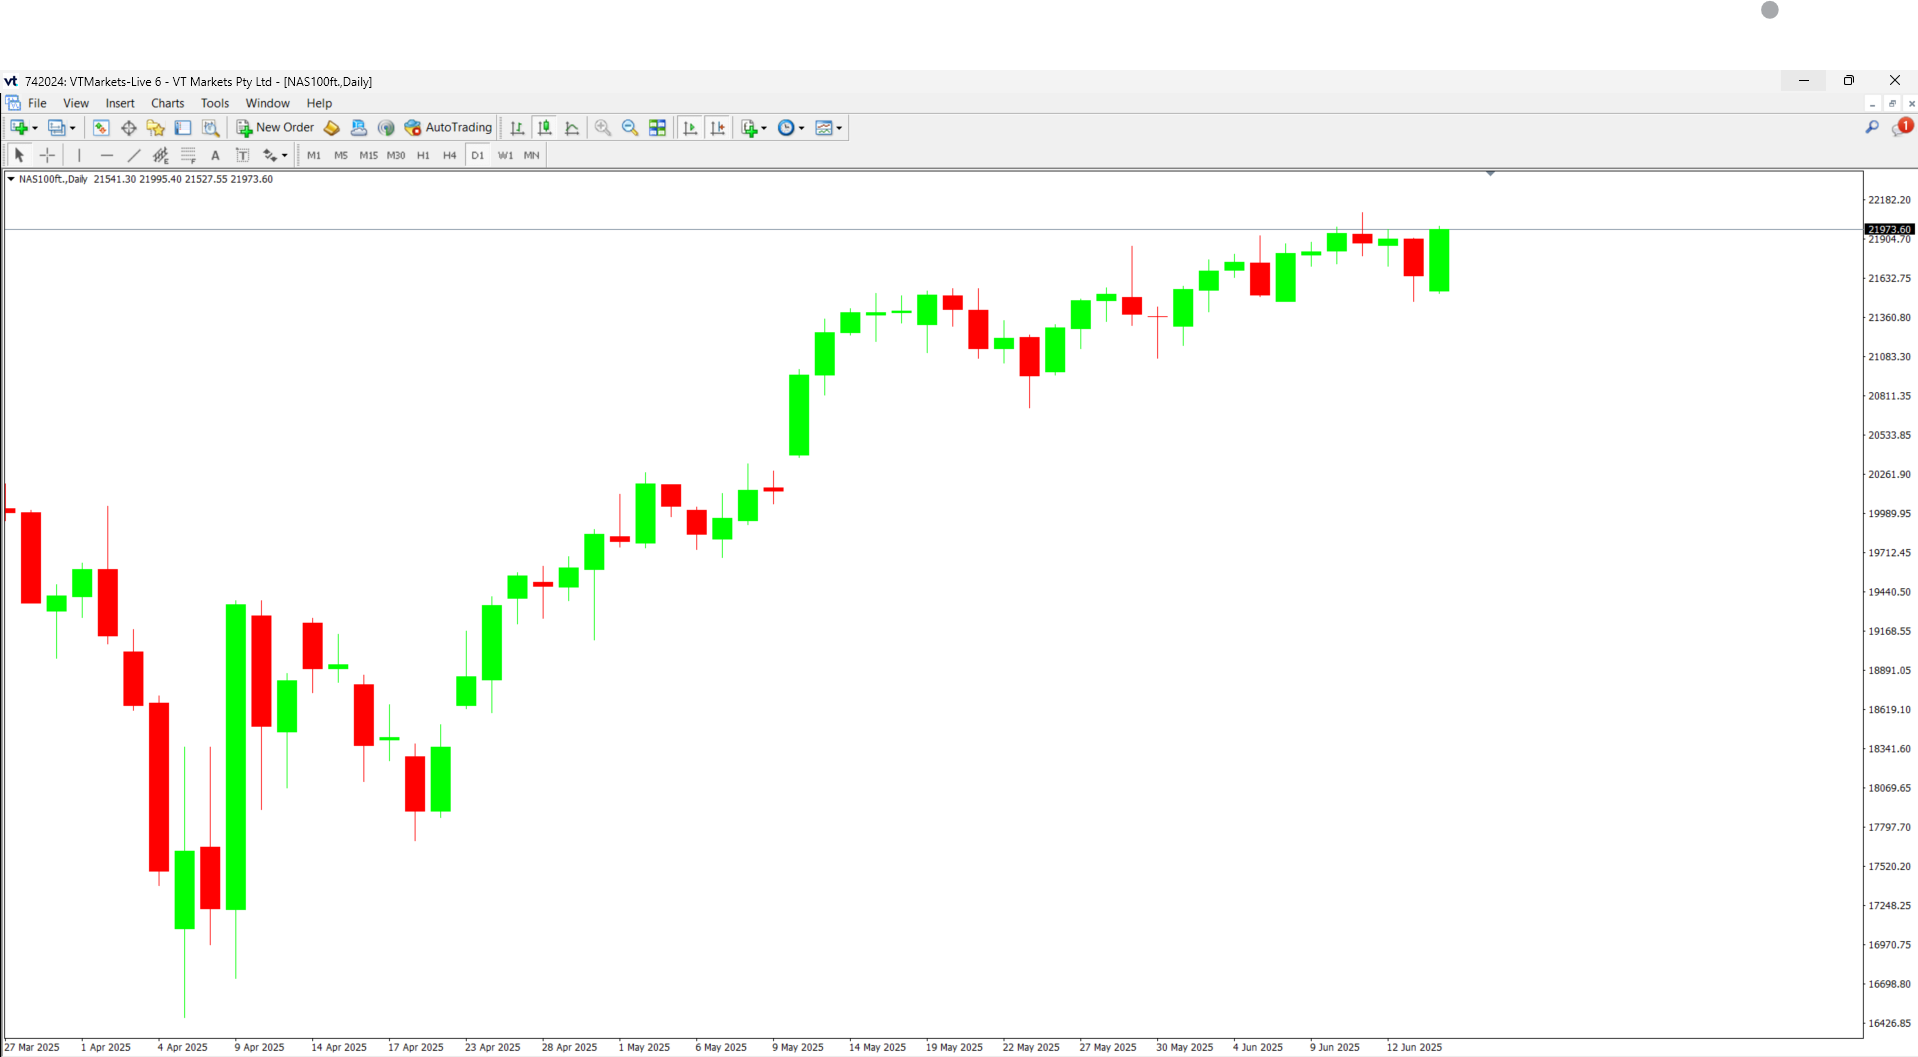
Task: Toggle the Auto Scroll chart button
Action: point(690,128)
